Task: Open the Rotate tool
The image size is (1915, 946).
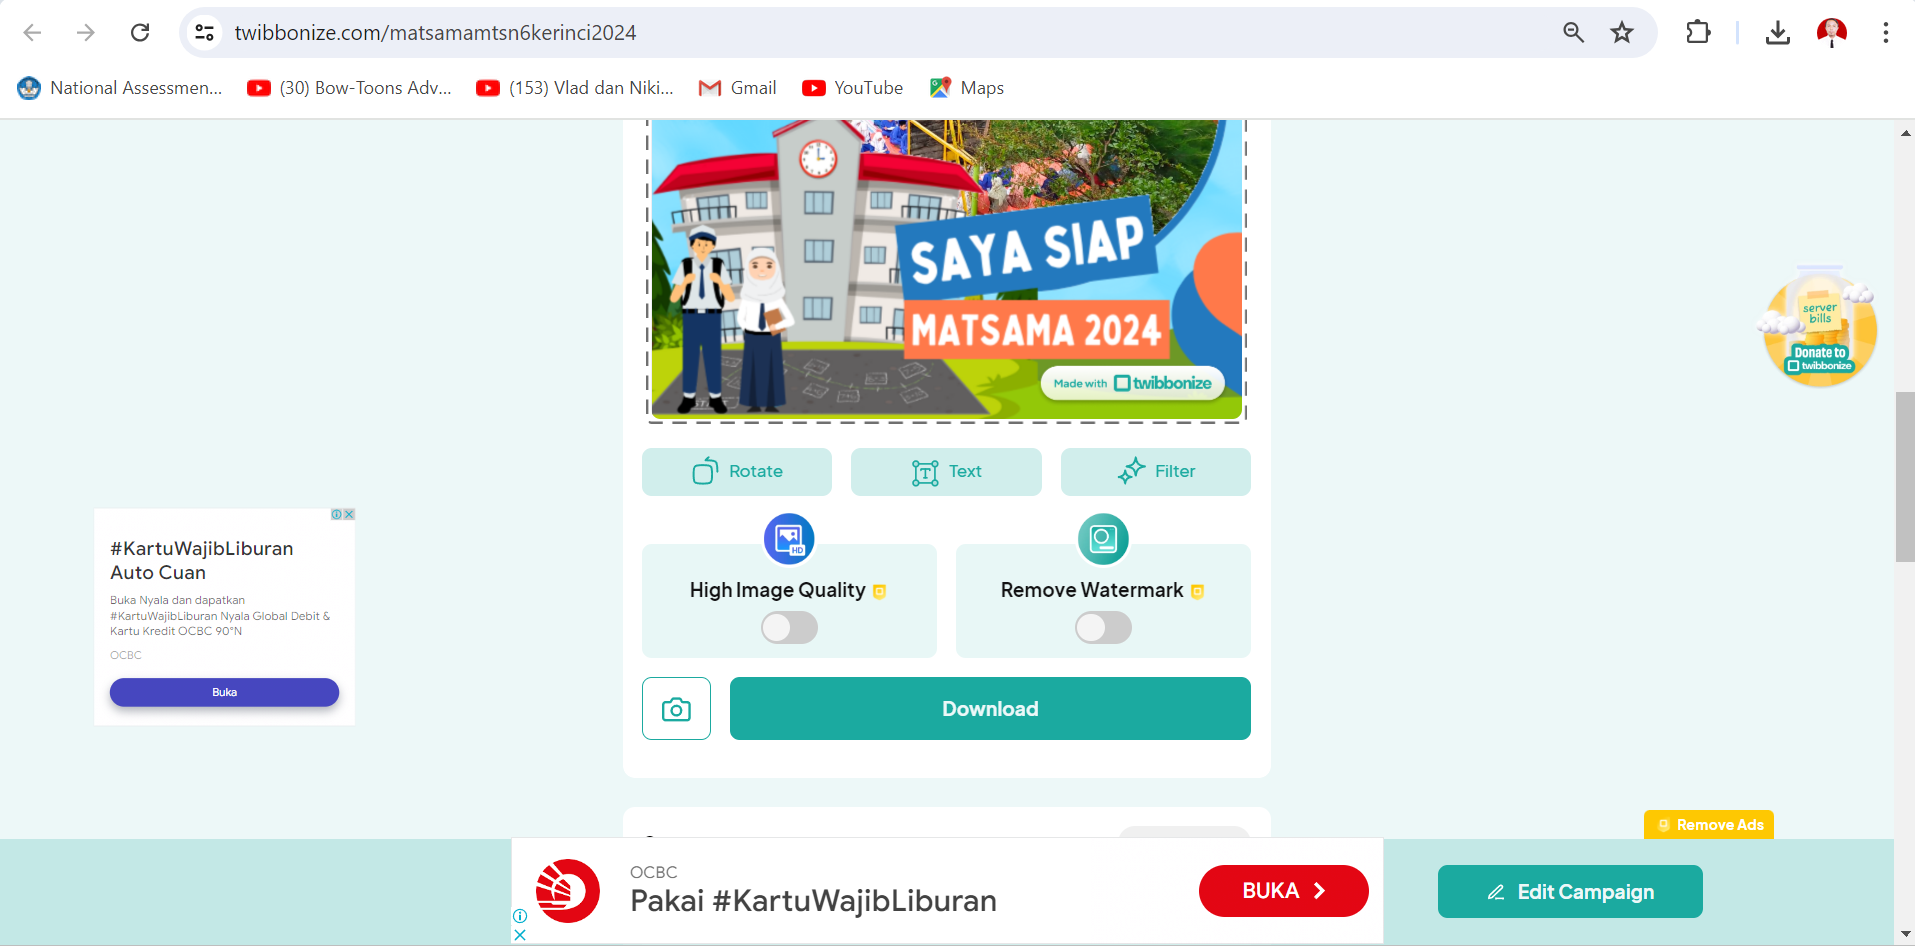Action: point(737,472)
